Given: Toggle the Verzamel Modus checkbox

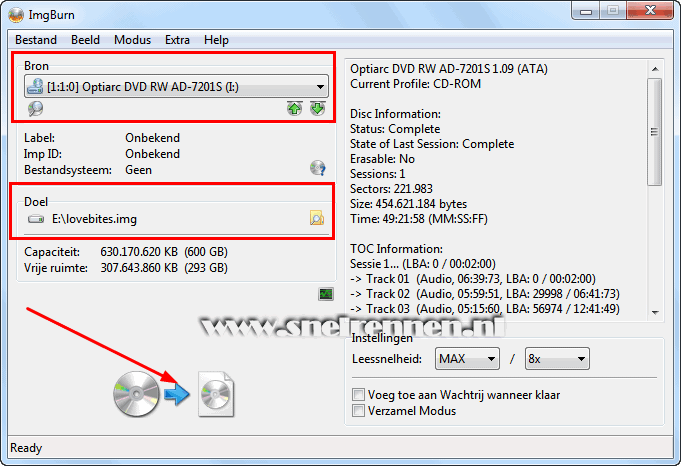Looking at the screenshot, I should tap(358, 410).
